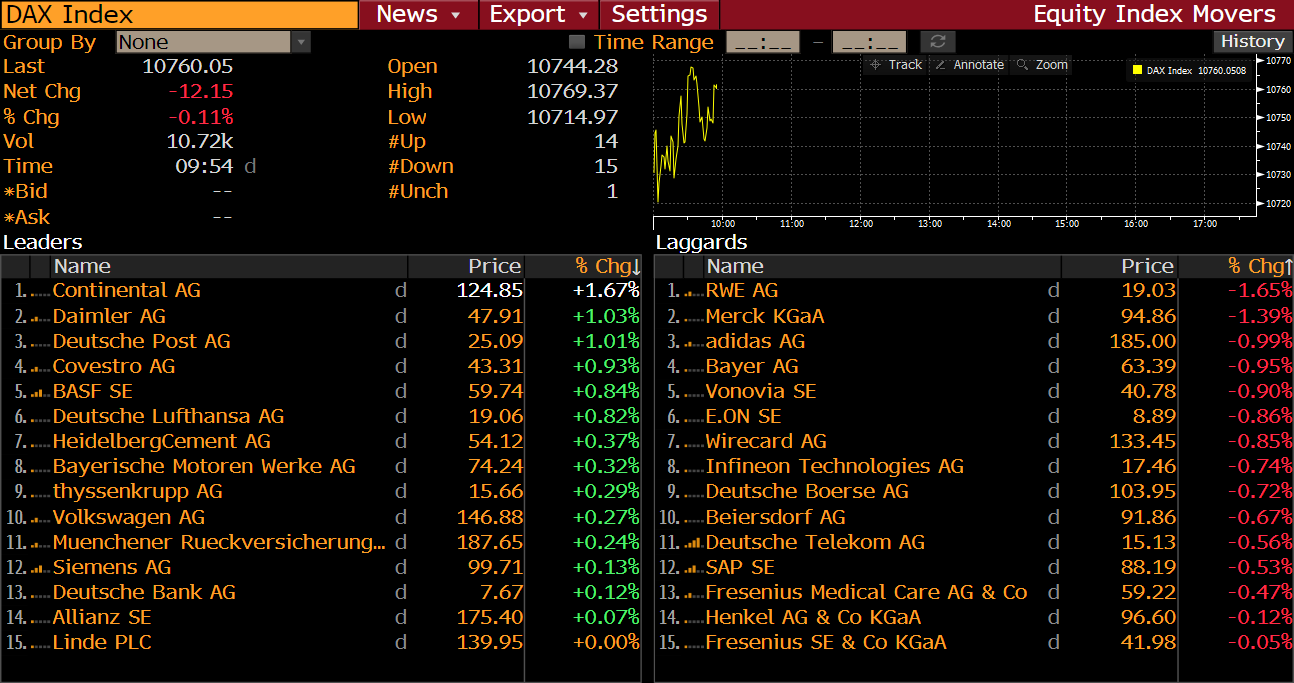The height and width of the screenshot is (683, 1294).
Task: Click the refresh arrows icon beside Time Range
Action: tap(937, 41)
